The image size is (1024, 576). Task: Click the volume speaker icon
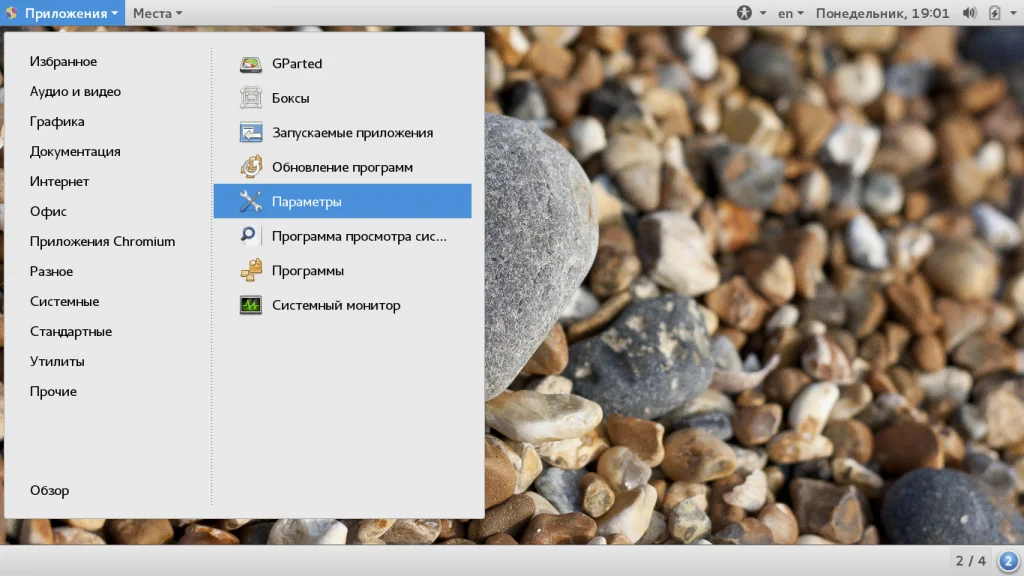[969, 12]
